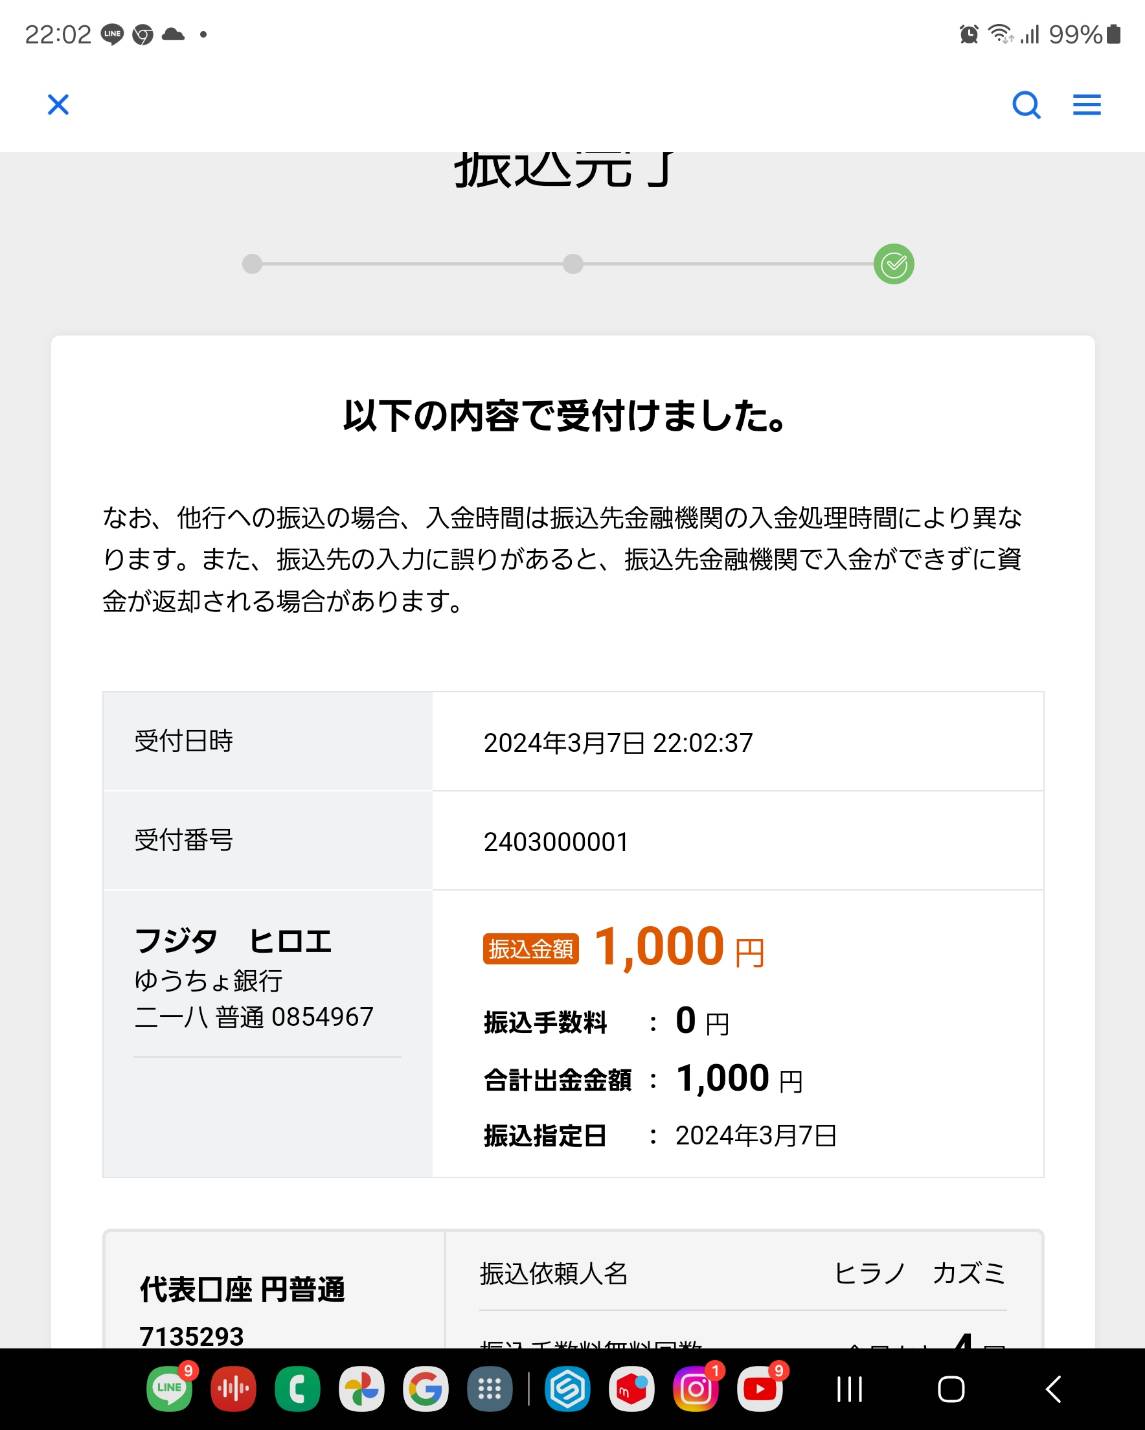The image size is (1145, 1430).
Task: Open the Mercari app icon
Action: (632, 1389)
